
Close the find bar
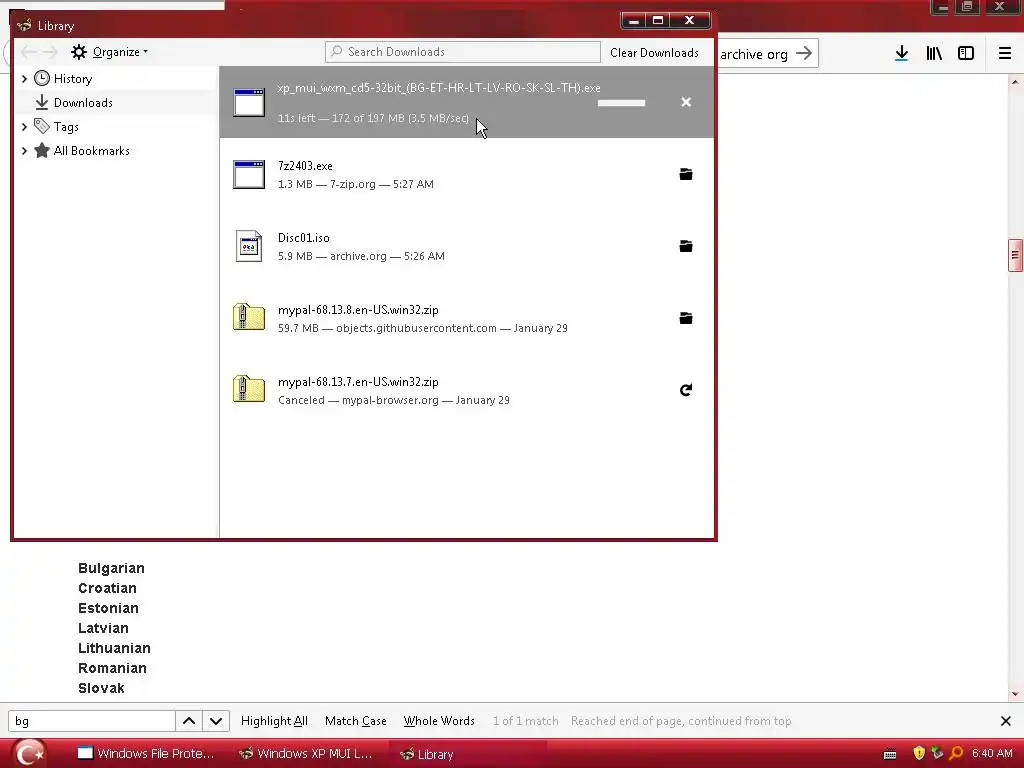pos(1006,721)
